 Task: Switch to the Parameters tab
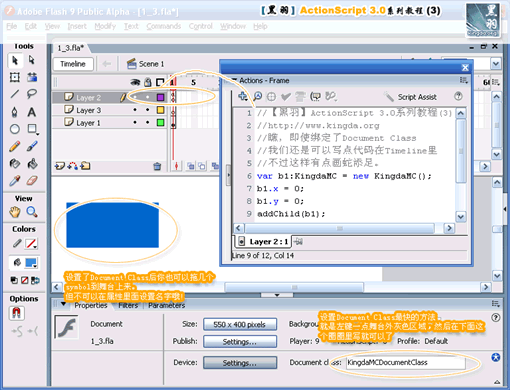(x=166, y=305)
